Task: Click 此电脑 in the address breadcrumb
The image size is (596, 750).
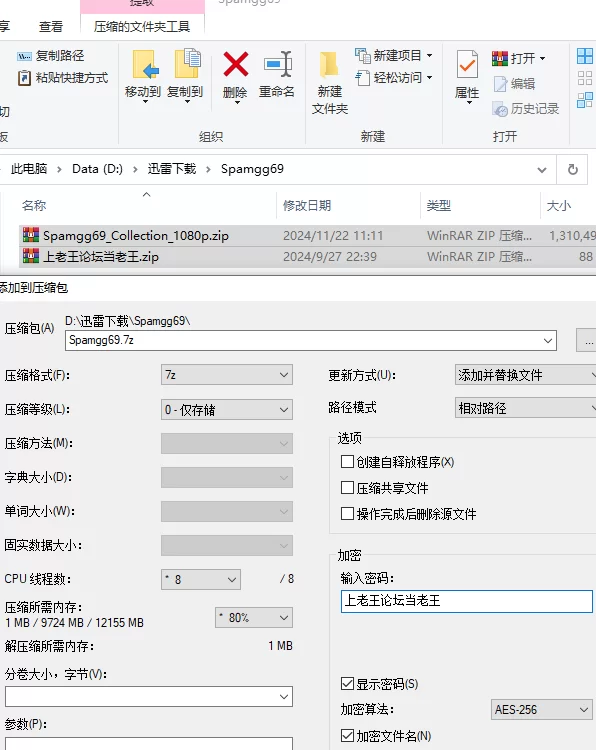Action: click(29, 169)
